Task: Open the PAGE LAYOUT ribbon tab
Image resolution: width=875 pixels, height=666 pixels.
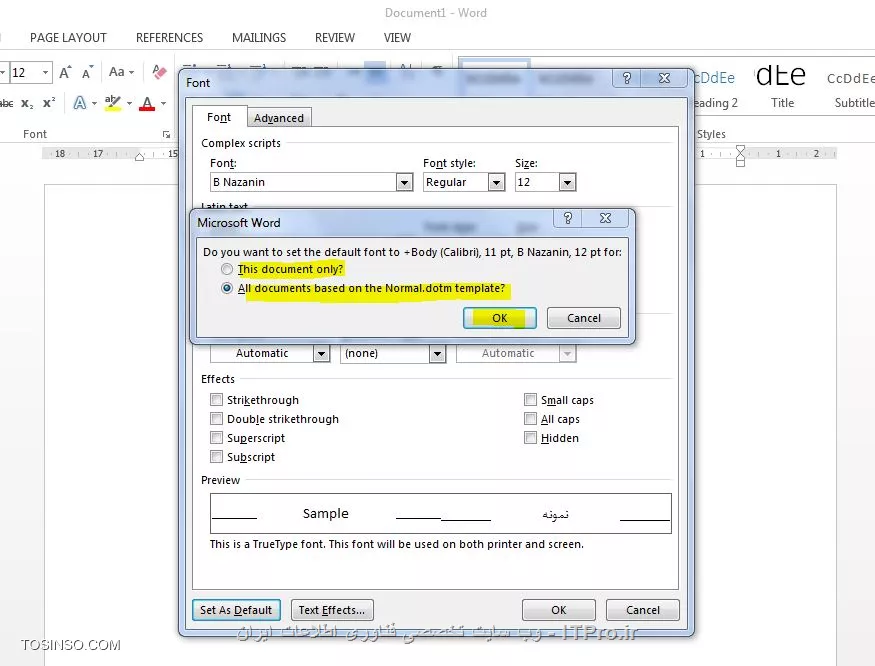Action: point(68,37)
